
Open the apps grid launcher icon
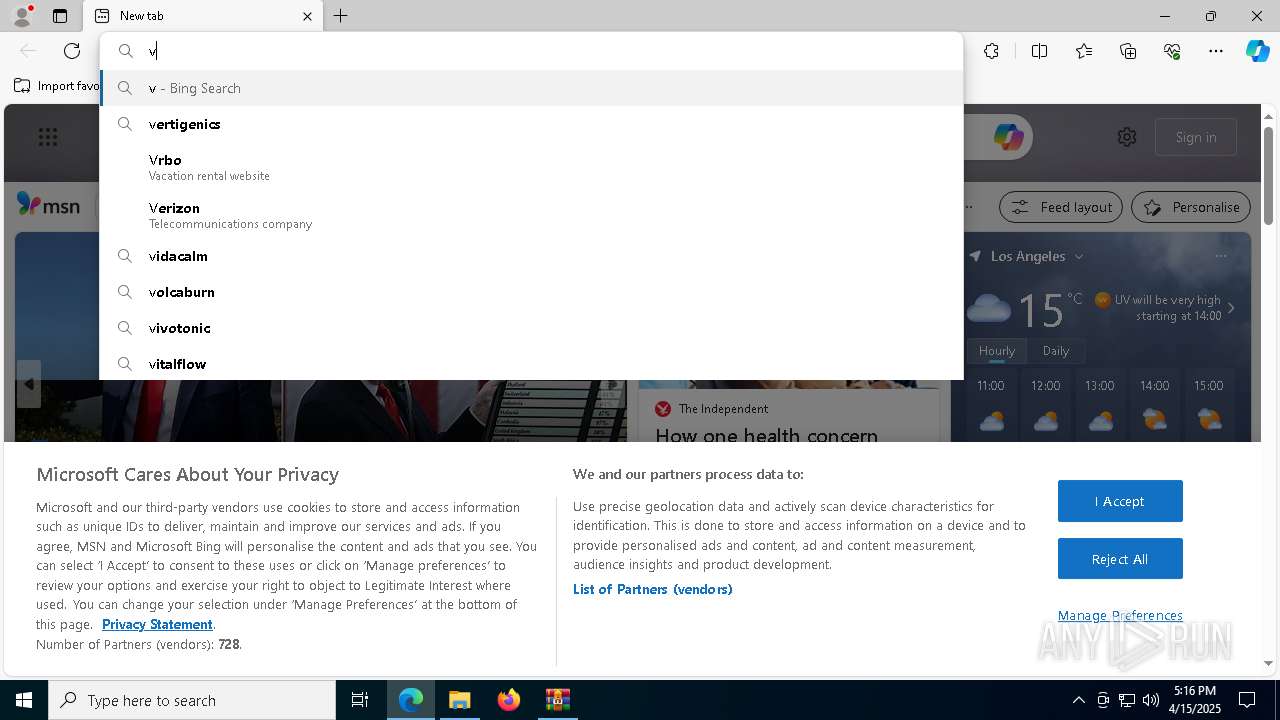point(48,137)
